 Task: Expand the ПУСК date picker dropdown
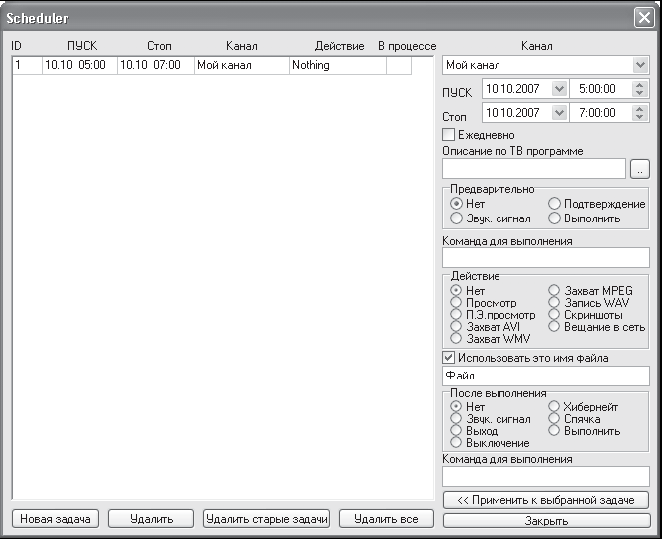[559, 89]
